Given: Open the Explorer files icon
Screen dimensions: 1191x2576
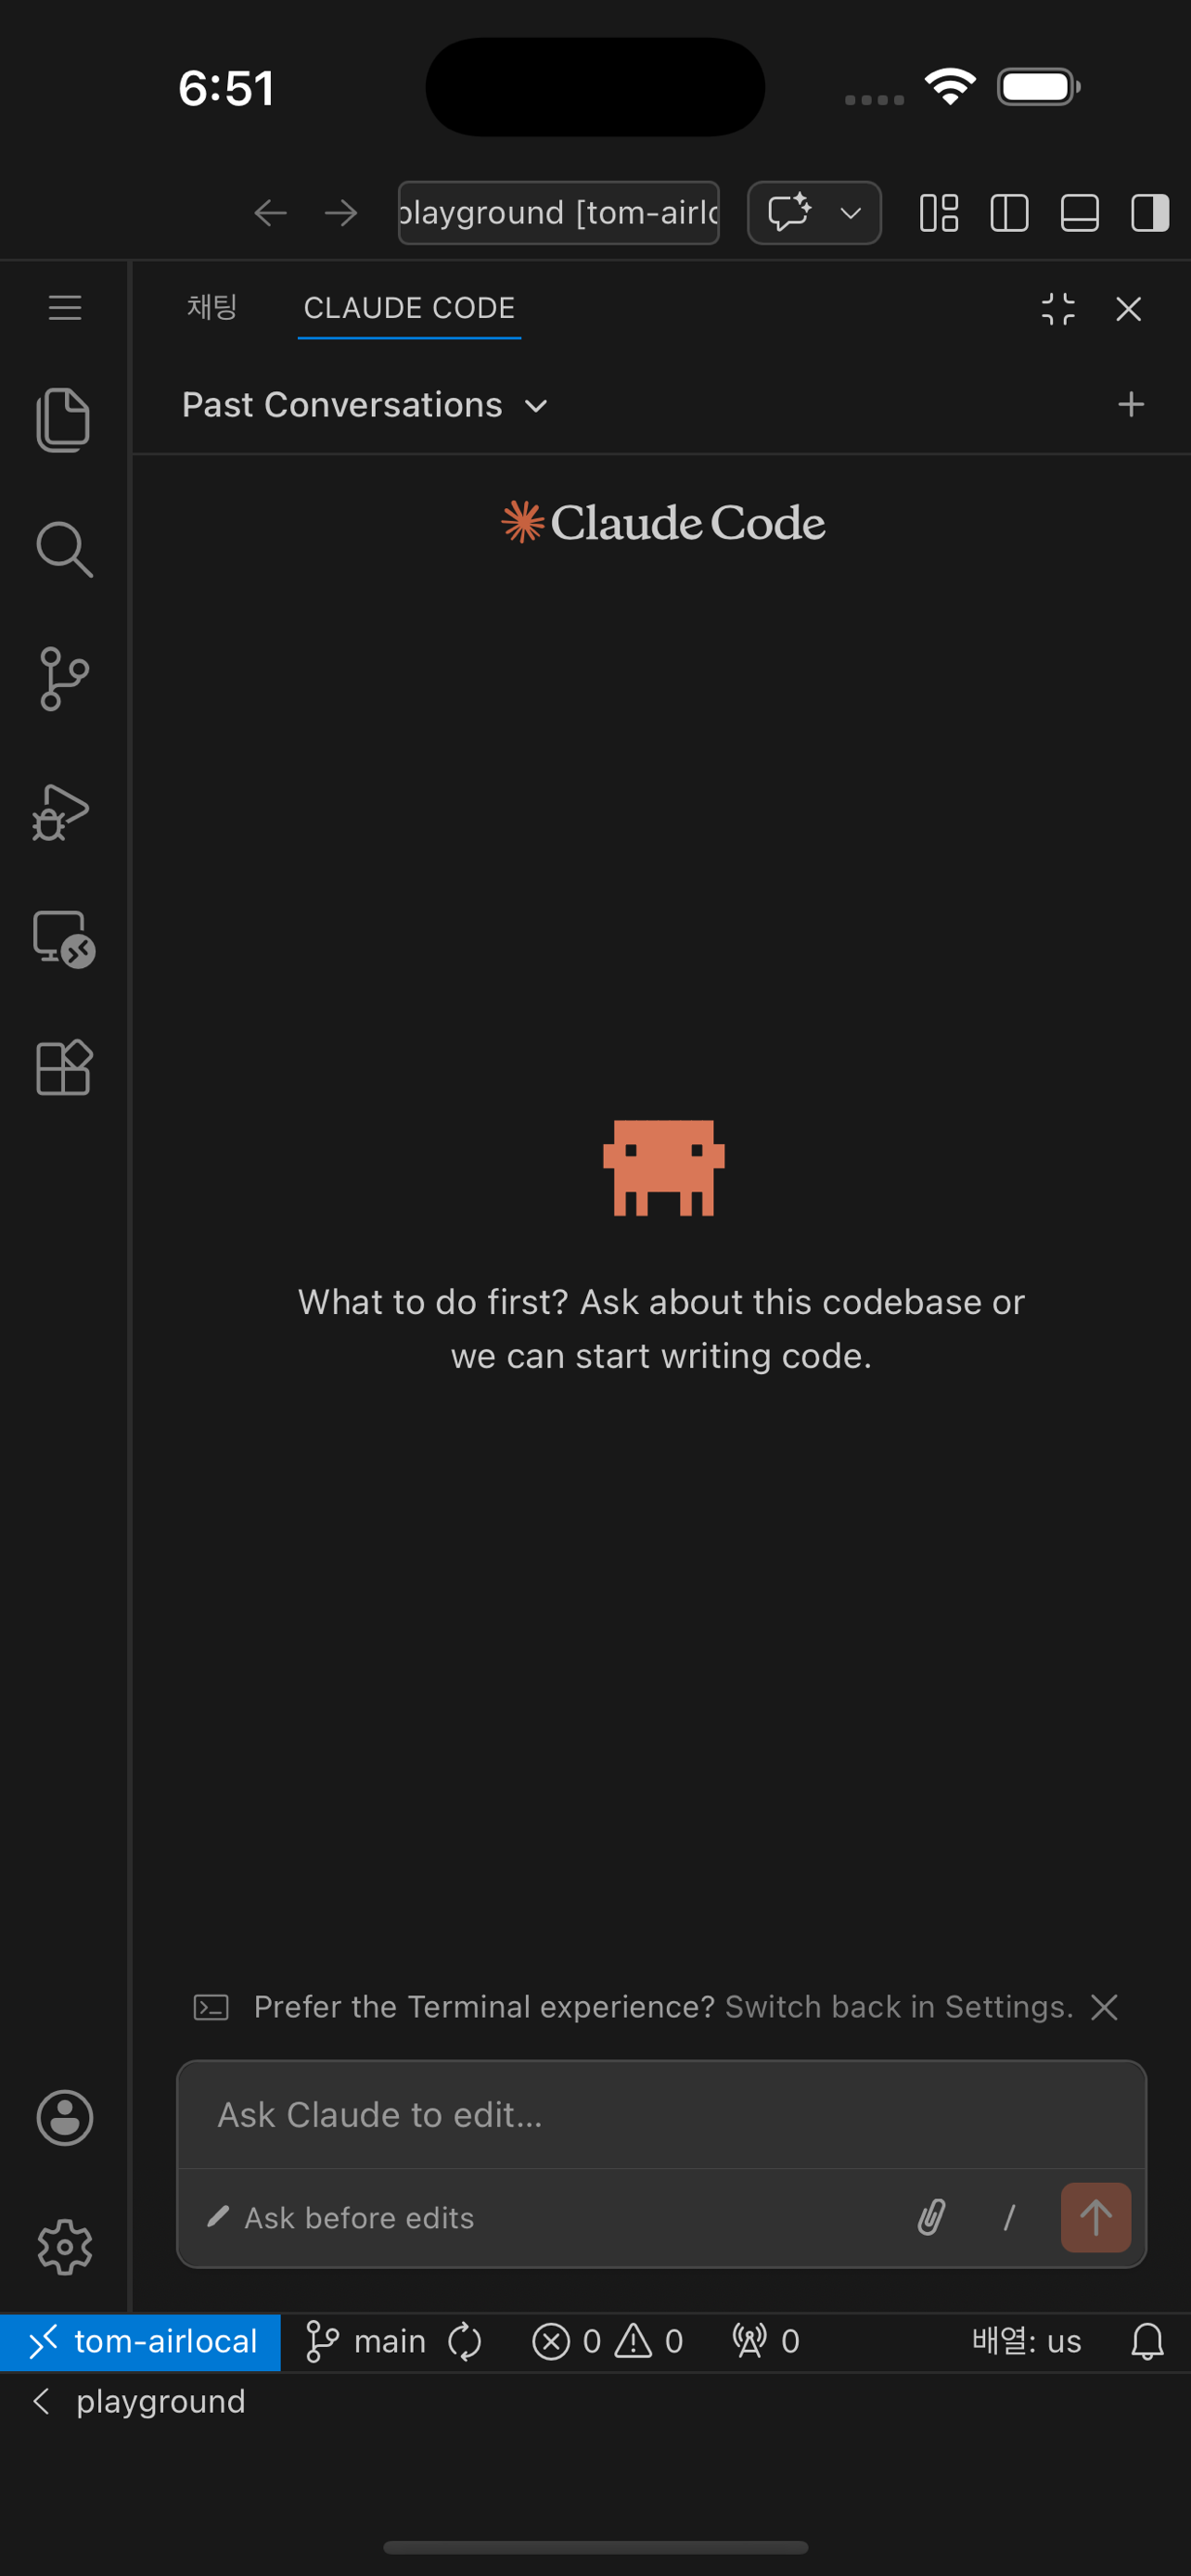Looking at the screenshot, I should tap(64, 419).
